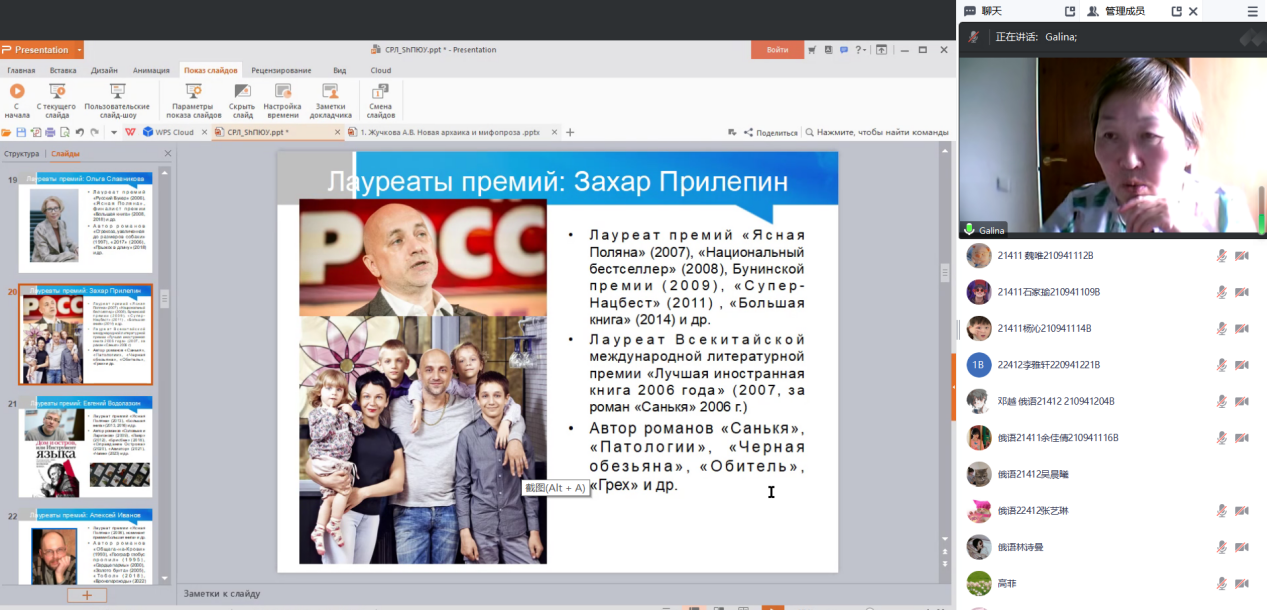This screenshot has height=610, width=1267.
Task: Toggle camera for participant 邓越
Action: click(1241, 401)
